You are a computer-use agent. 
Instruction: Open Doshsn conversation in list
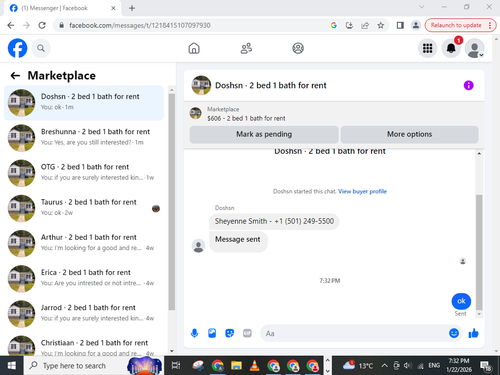click(84, 103)
